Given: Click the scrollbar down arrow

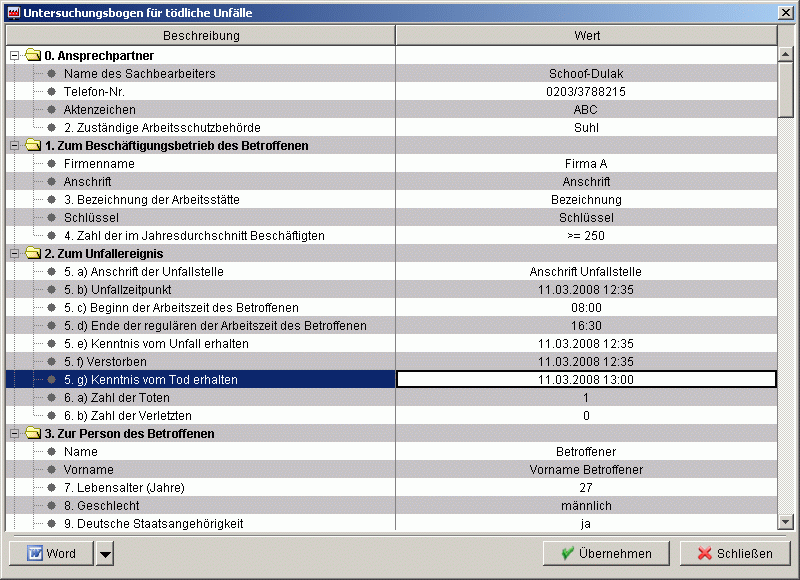Looking at the screenshot, I should pyautogui.click(x=785, y=521).
